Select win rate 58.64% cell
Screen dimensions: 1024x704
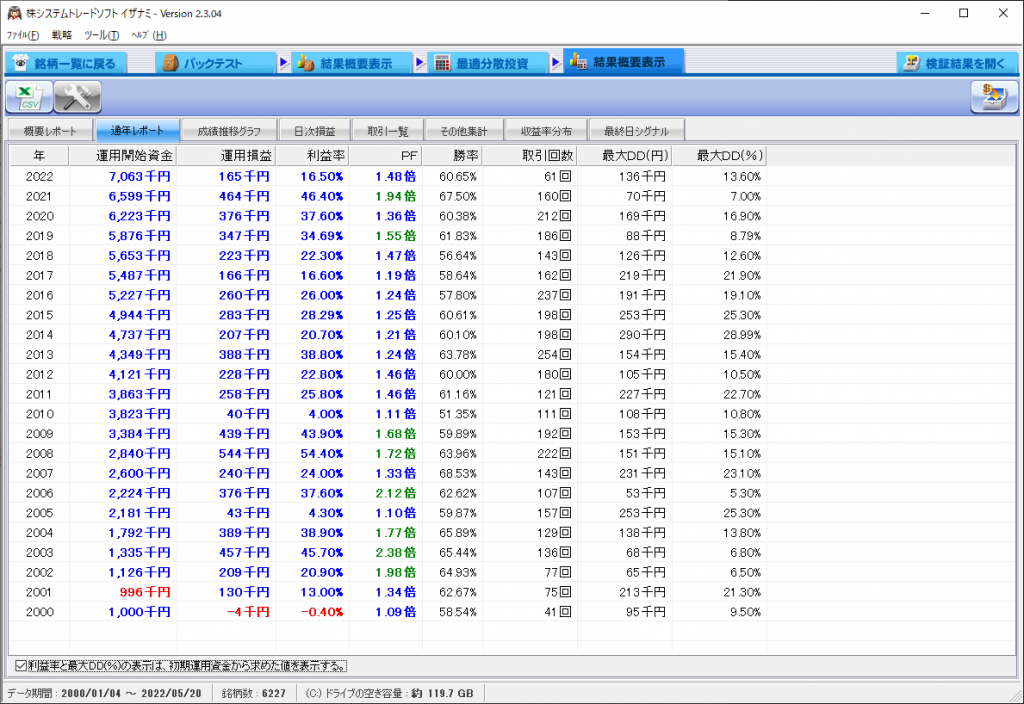[x=452, y=276]
